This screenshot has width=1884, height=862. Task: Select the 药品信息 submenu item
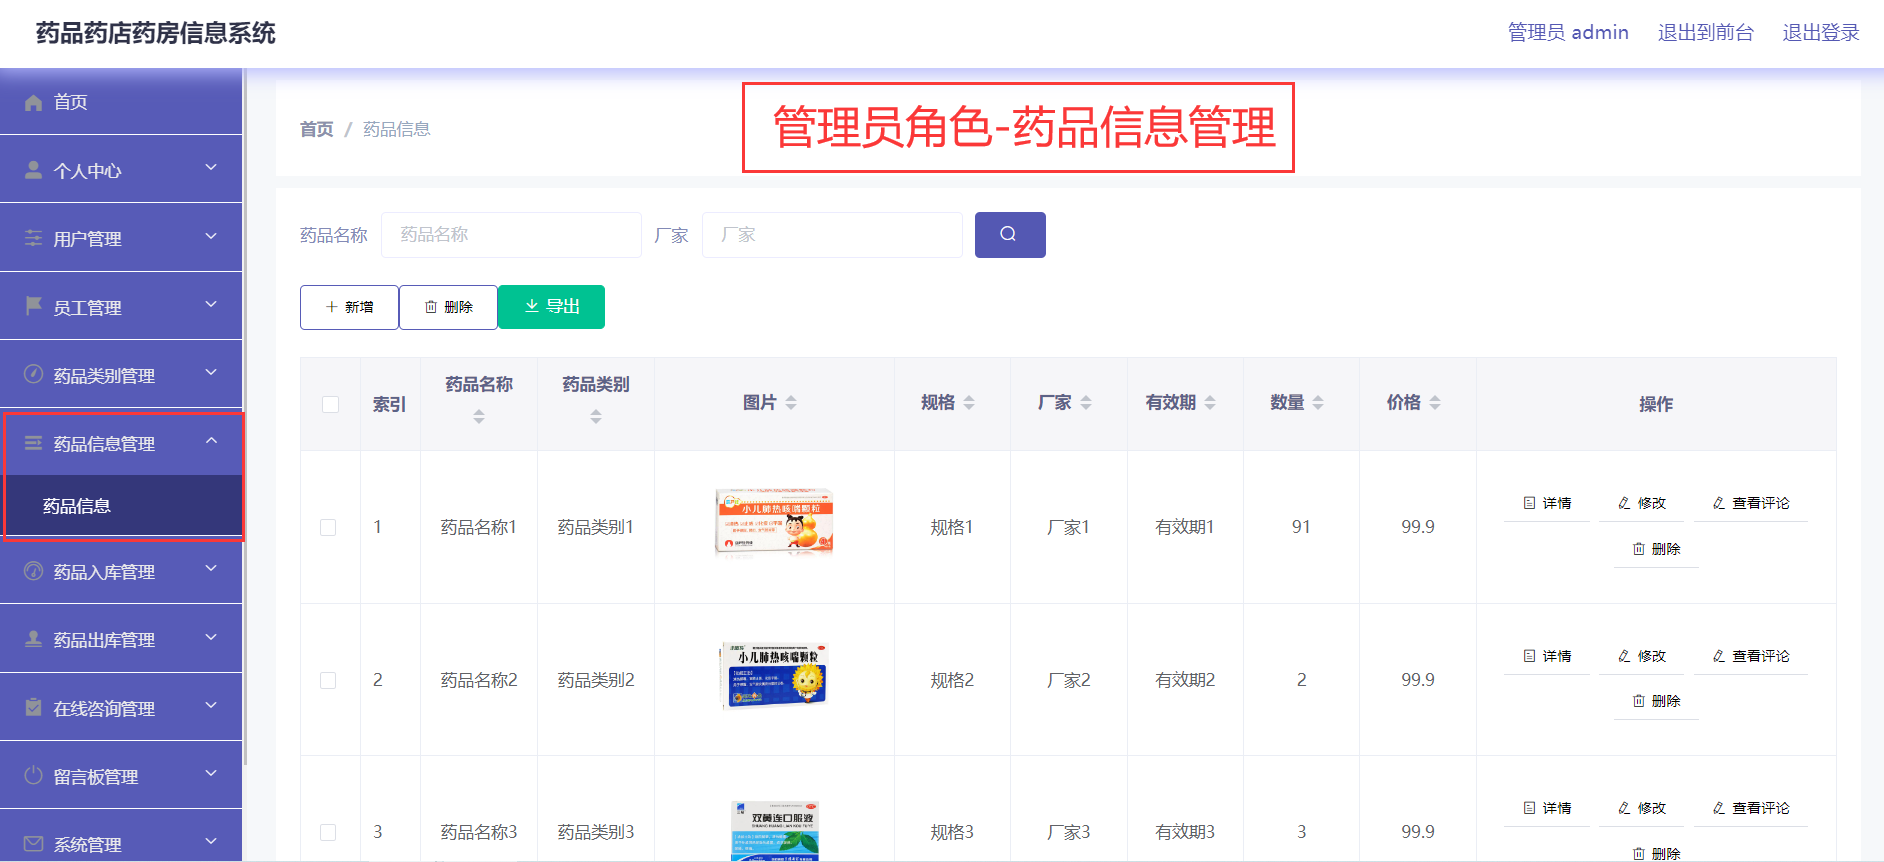(121, 506)
